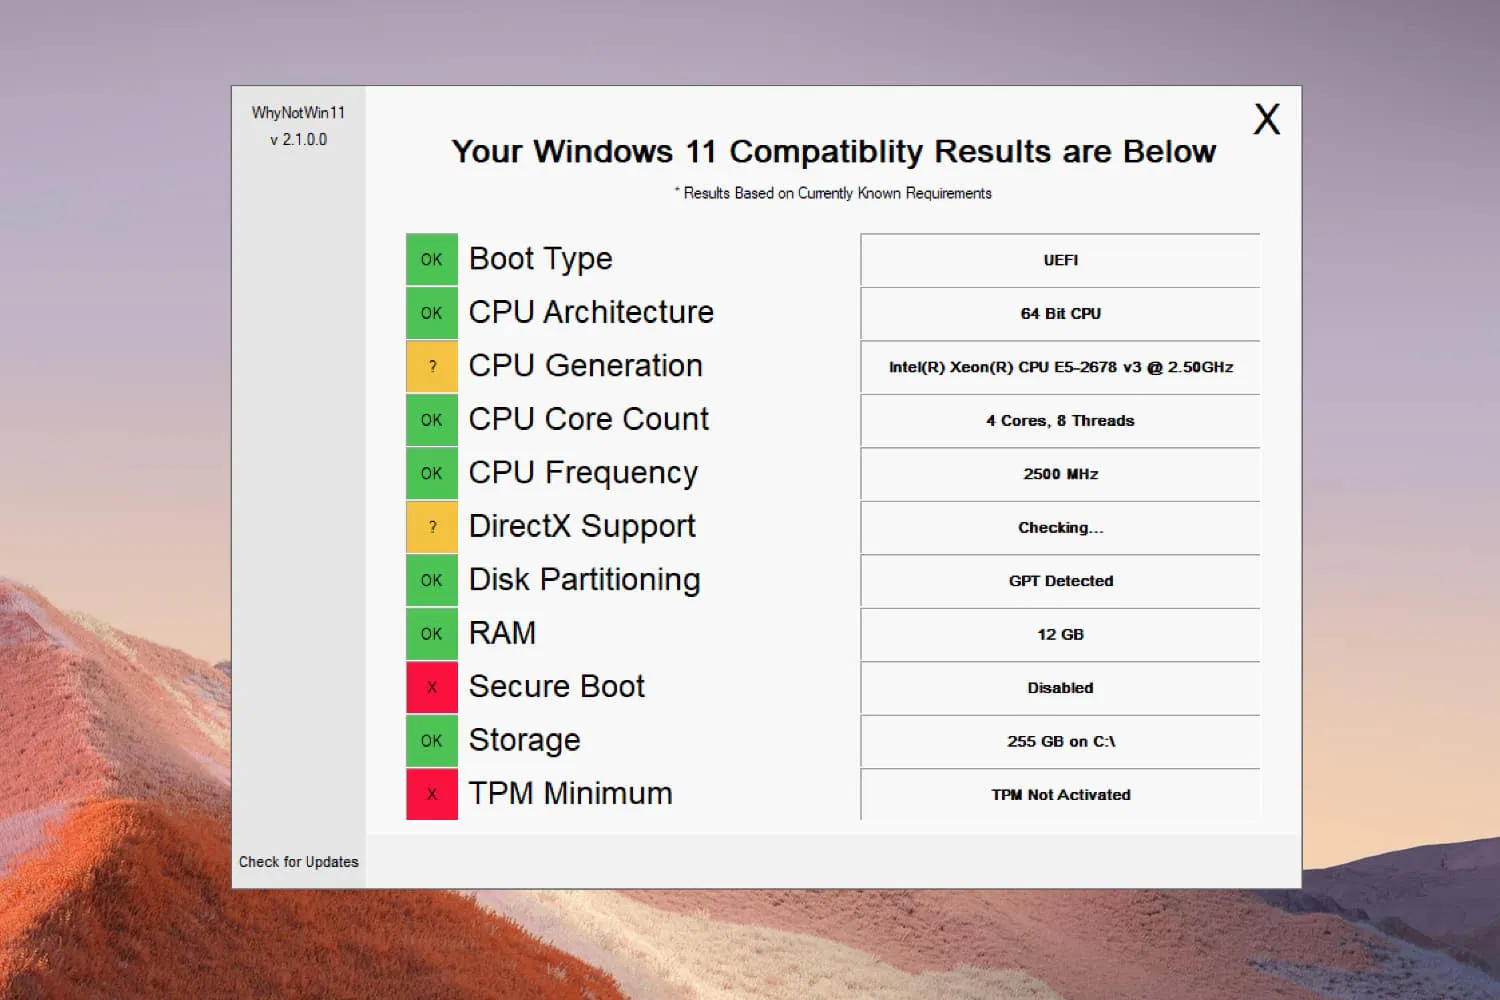Select the 2500 MHz result value
The height and width of the screenshot is (1000, 1500).
[x=1061, y=474]
